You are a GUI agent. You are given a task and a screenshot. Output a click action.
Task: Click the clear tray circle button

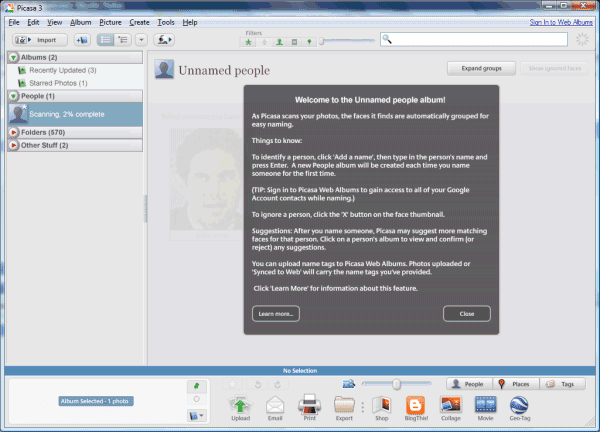click(197, 399)
